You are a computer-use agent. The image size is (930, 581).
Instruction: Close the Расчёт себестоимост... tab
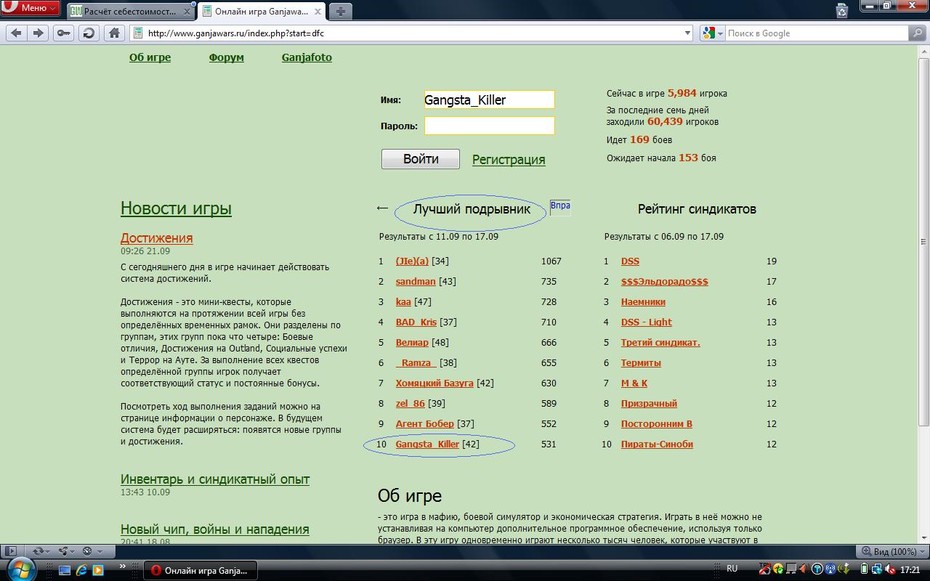point(186,11)
